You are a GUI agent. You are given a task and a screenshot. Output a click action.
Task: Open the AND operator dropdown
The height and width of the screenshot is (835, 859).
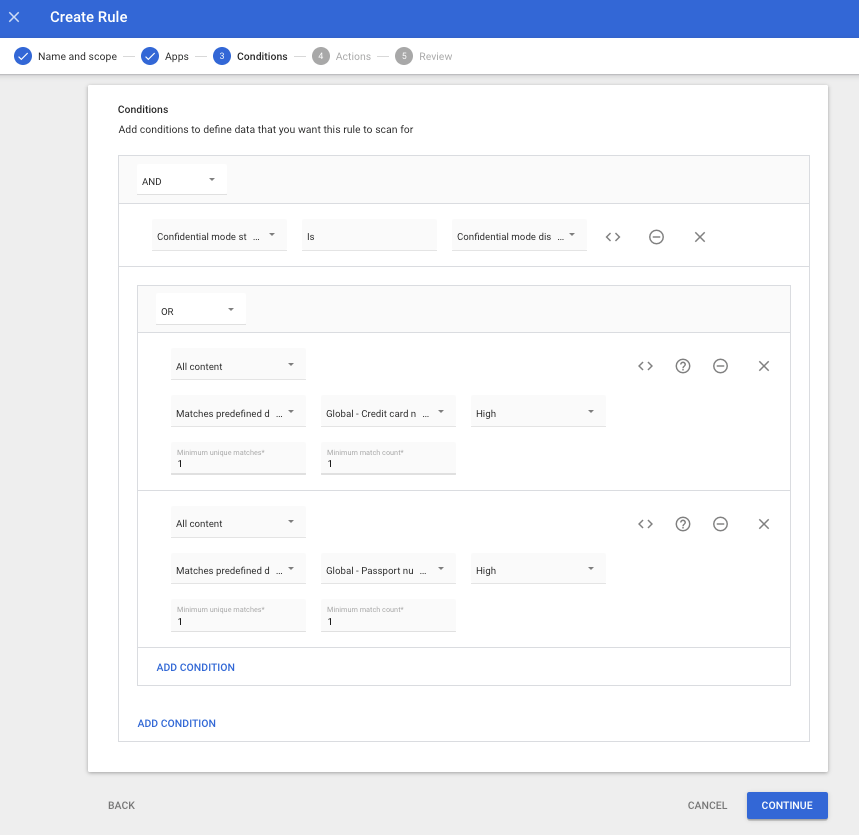click(181, 180)
